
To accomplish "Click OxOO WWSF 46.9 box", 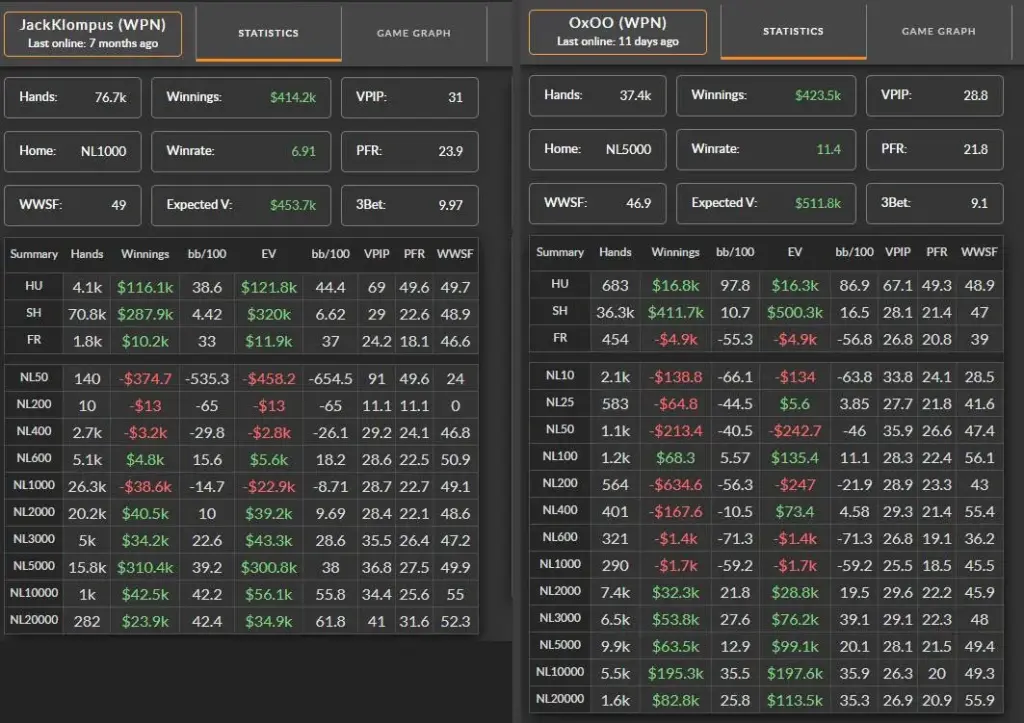I will [x=598, y=203].
